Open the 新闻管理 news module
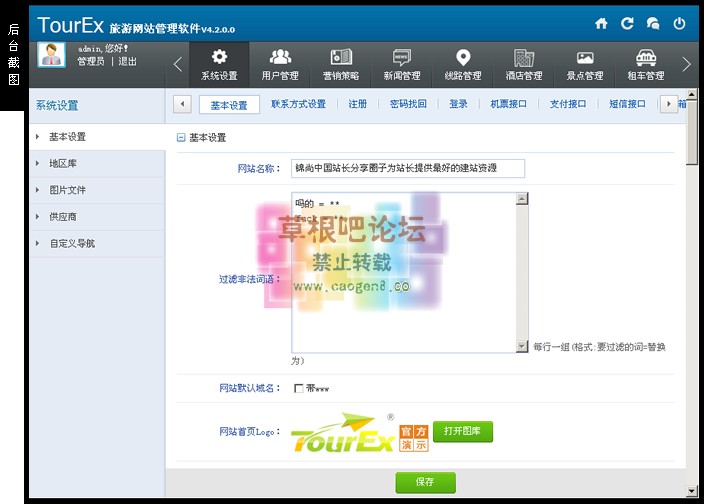 [402, 64]
